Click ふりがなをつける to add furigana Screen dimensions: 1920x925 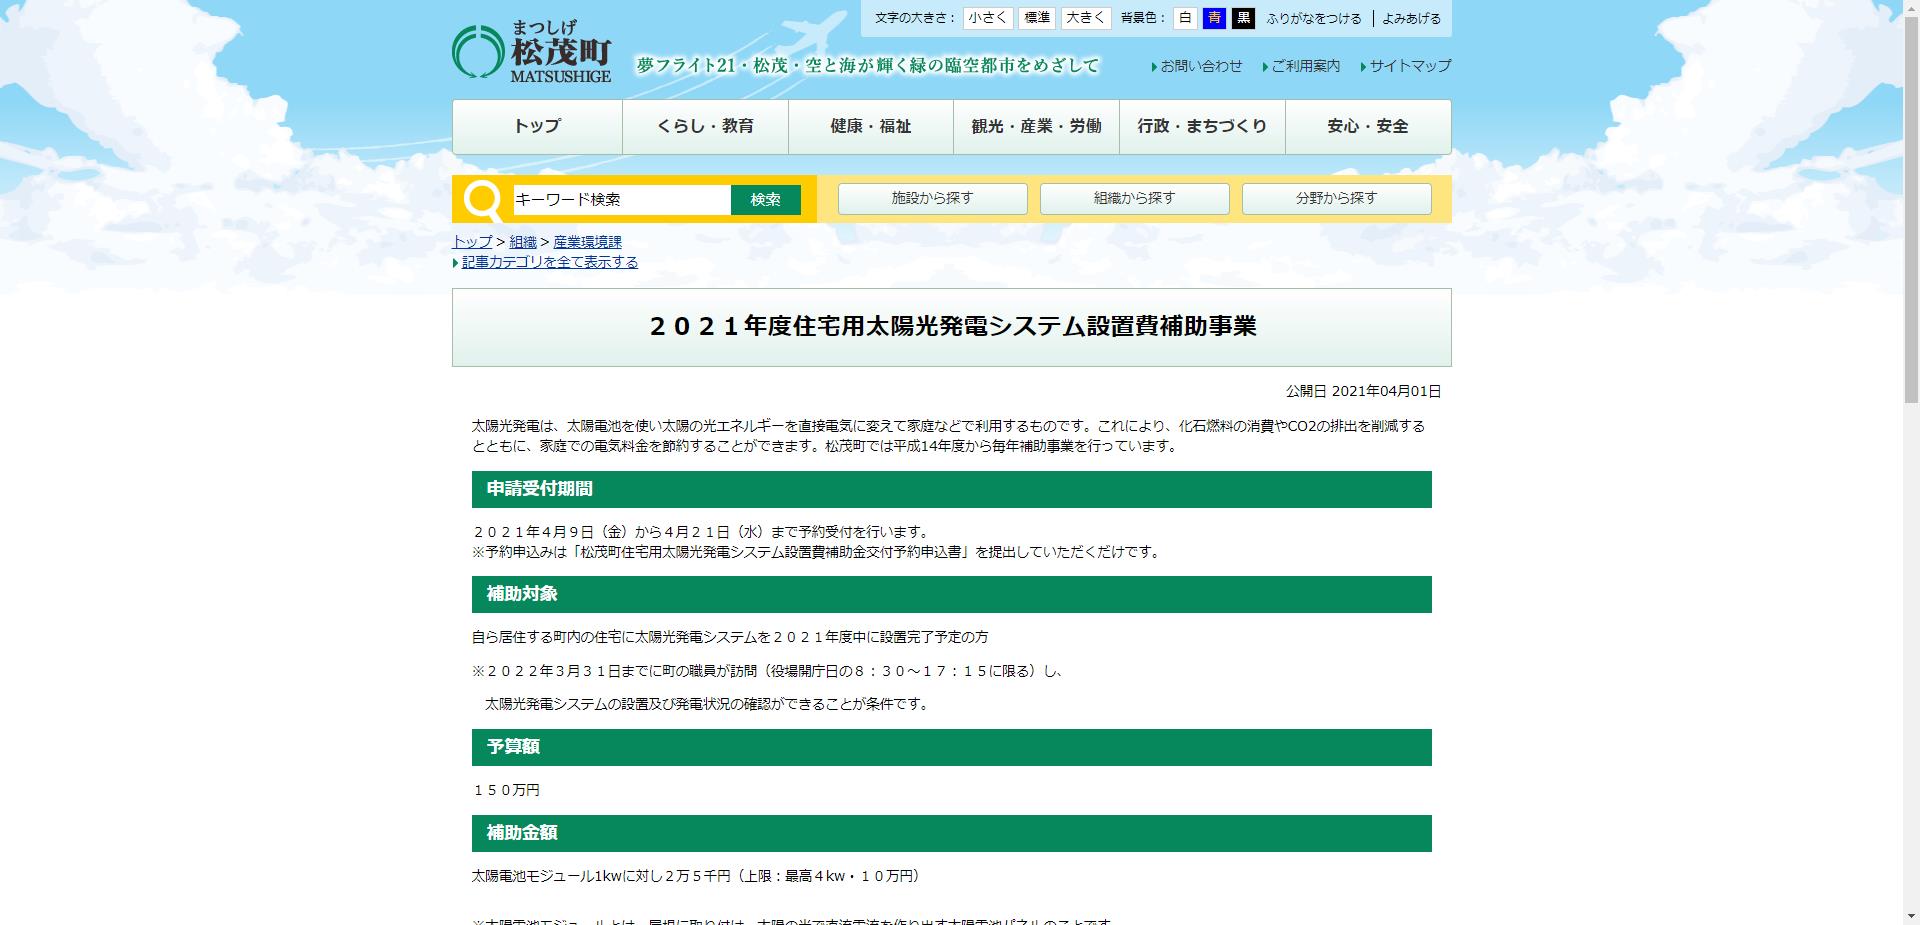click(x=1314, y=18)
